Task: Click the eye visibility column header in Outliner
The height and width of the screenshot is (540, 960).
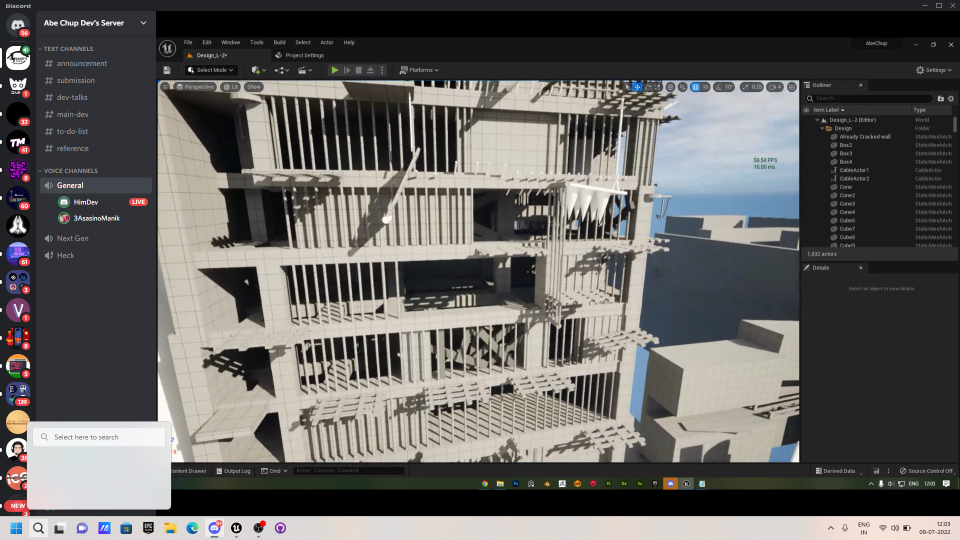Action: tap(806, 110)
